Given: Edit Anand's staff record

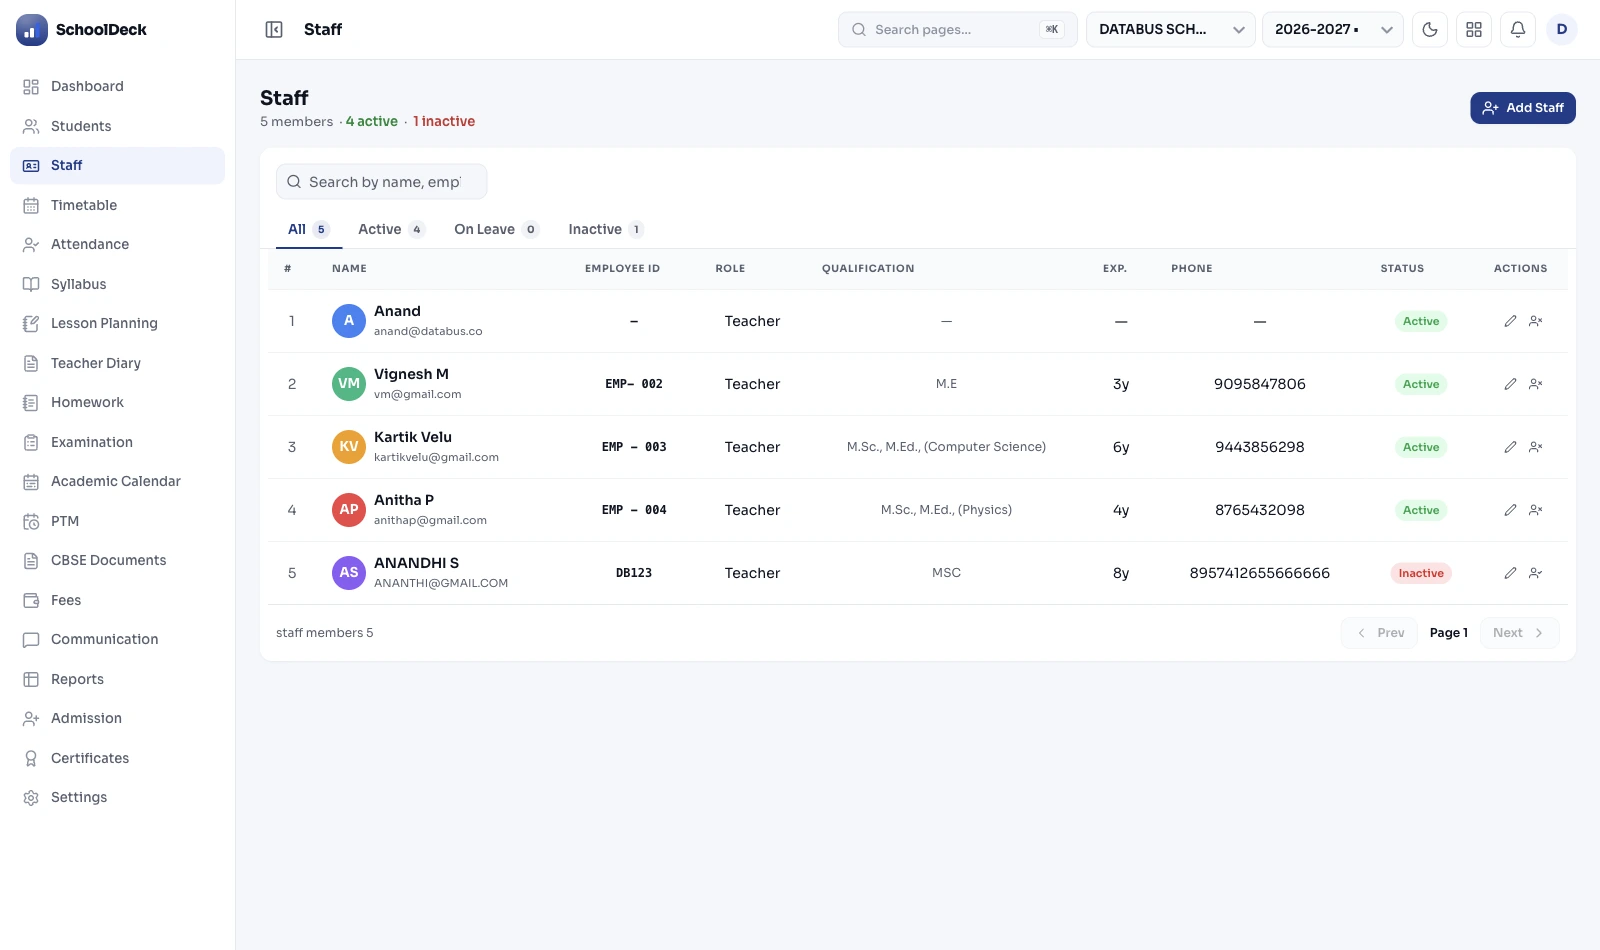Looking at the screenshot, I should [1510, 321].
